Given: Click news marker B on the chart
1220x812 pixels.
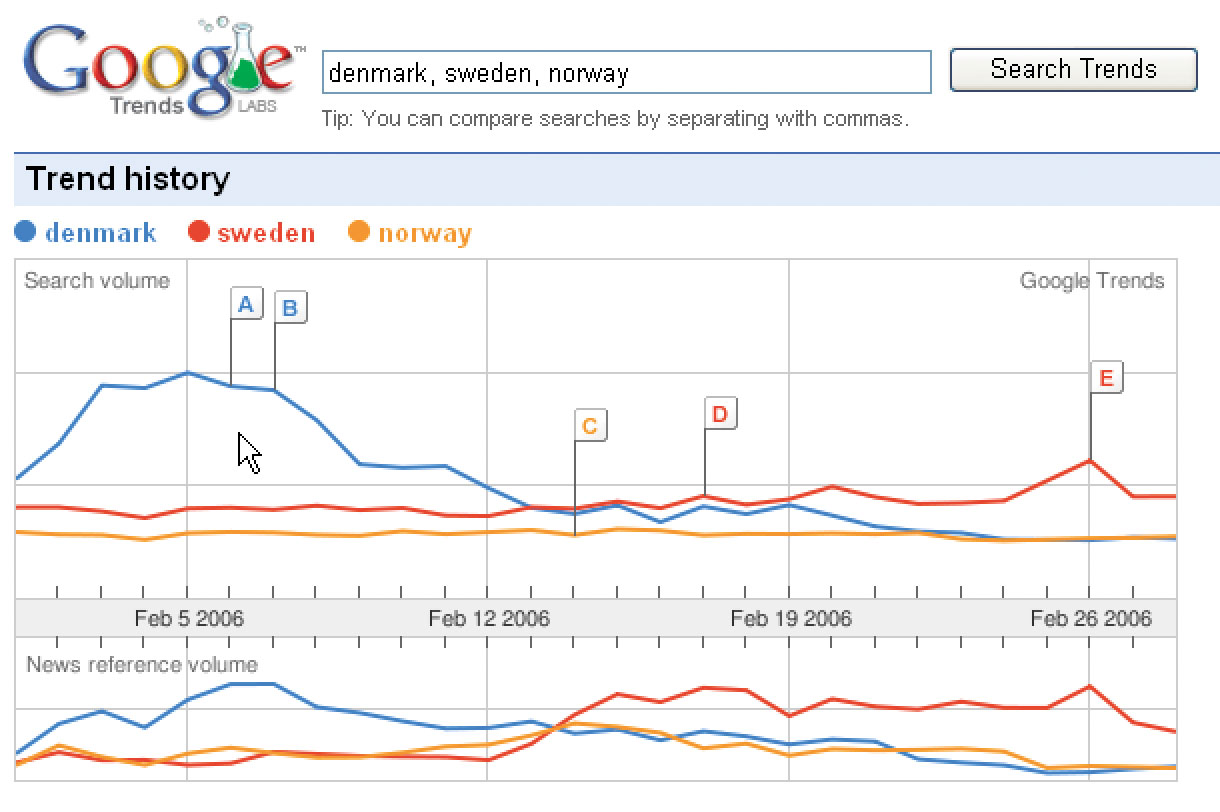Looking at the screenshot, I should click(290, 308).
